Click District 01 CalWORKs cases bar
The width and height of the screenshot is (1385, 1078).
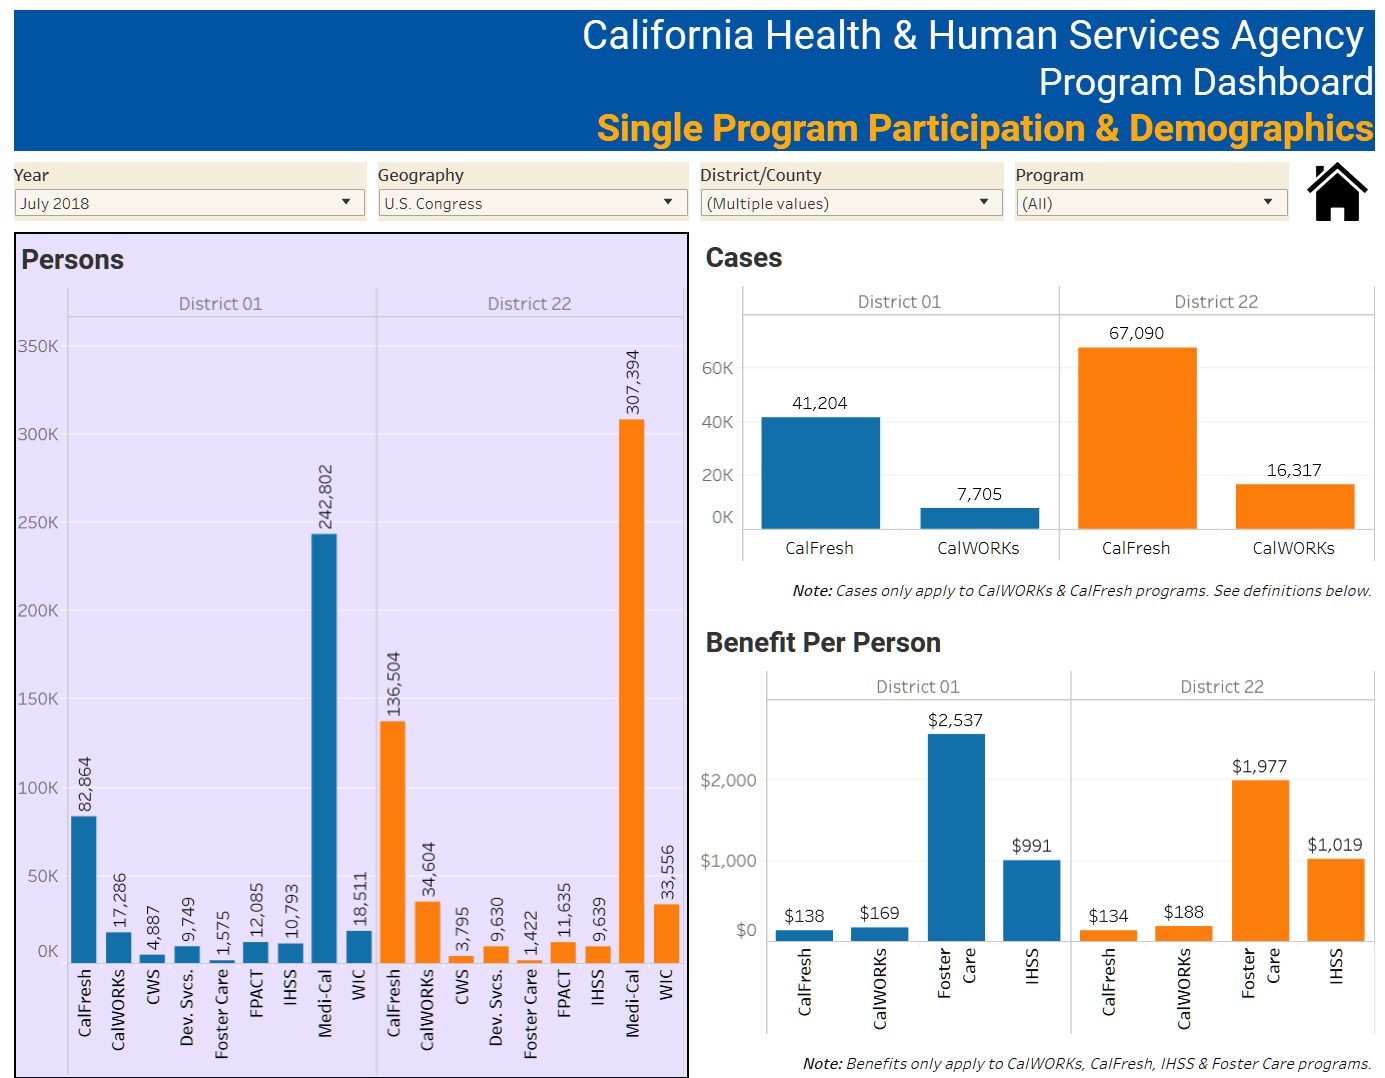click(x=979, y=518)
